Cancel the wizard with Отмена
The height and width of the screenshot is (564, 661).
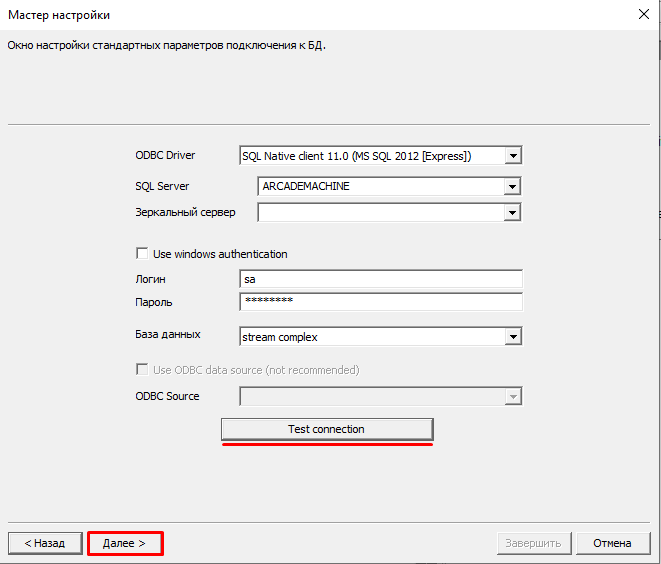pyautogui.click(x=611, y=543)
